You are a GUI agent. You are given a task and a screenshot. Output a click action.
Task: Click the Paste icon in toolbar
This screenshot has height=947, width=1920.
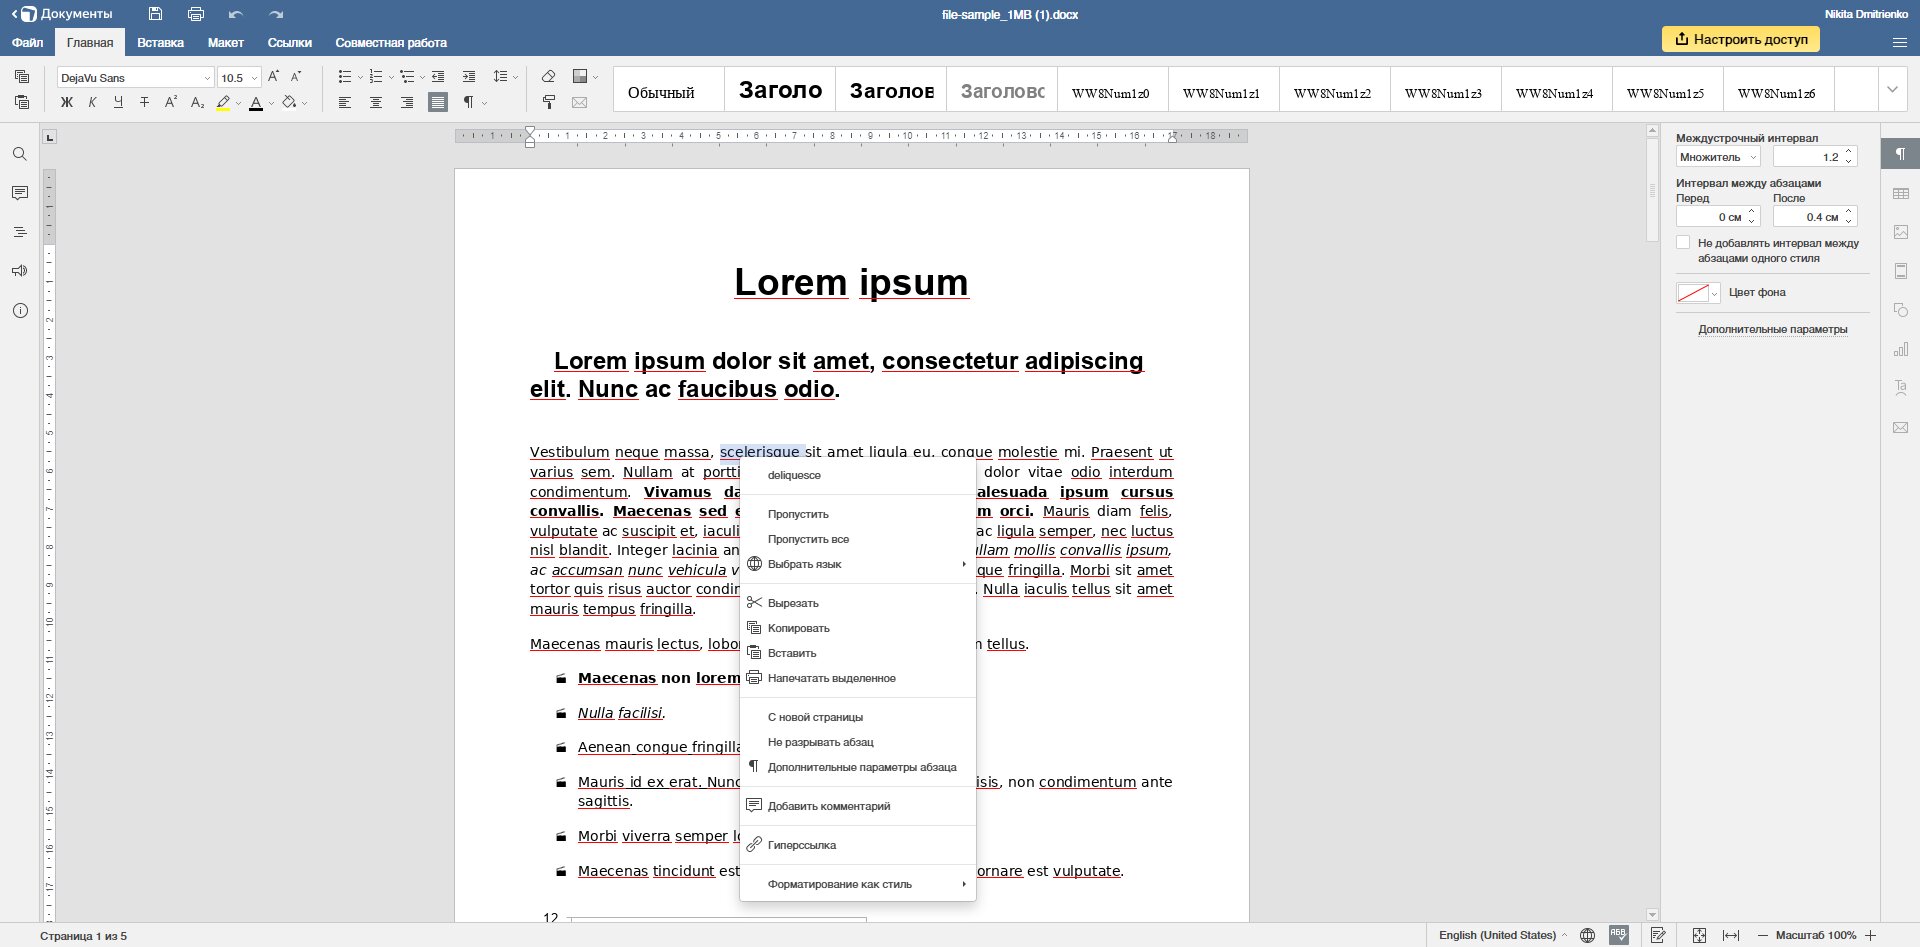tap(22, 102)
